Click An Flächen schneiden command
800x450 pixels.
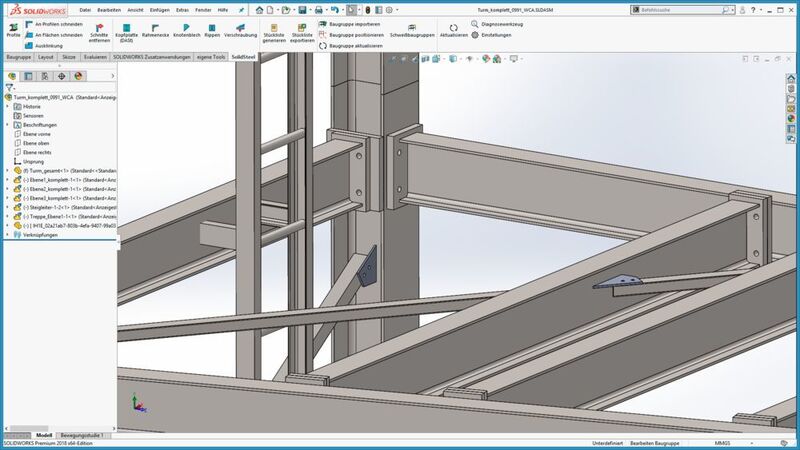coord(54,35)
